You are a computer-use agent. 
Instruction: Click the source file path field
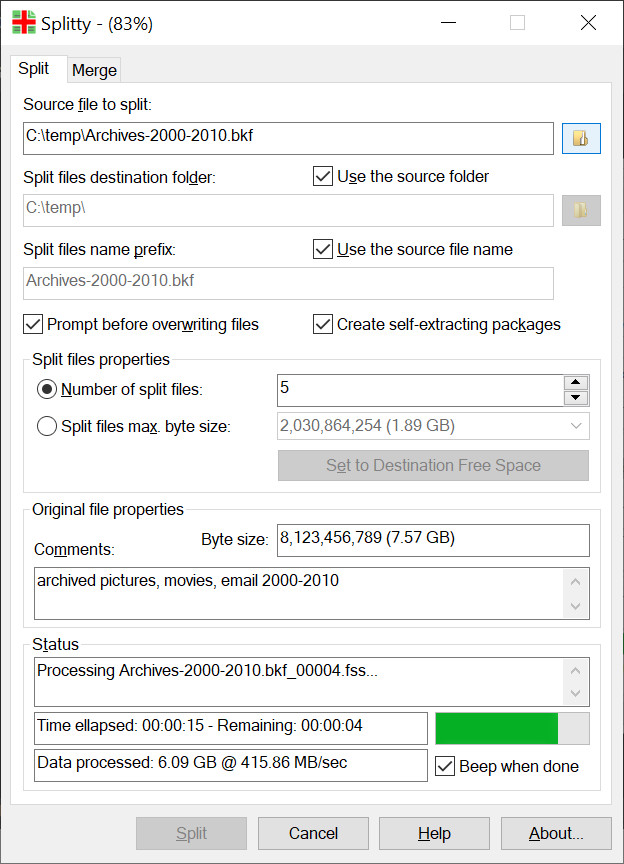pos(288,138)
